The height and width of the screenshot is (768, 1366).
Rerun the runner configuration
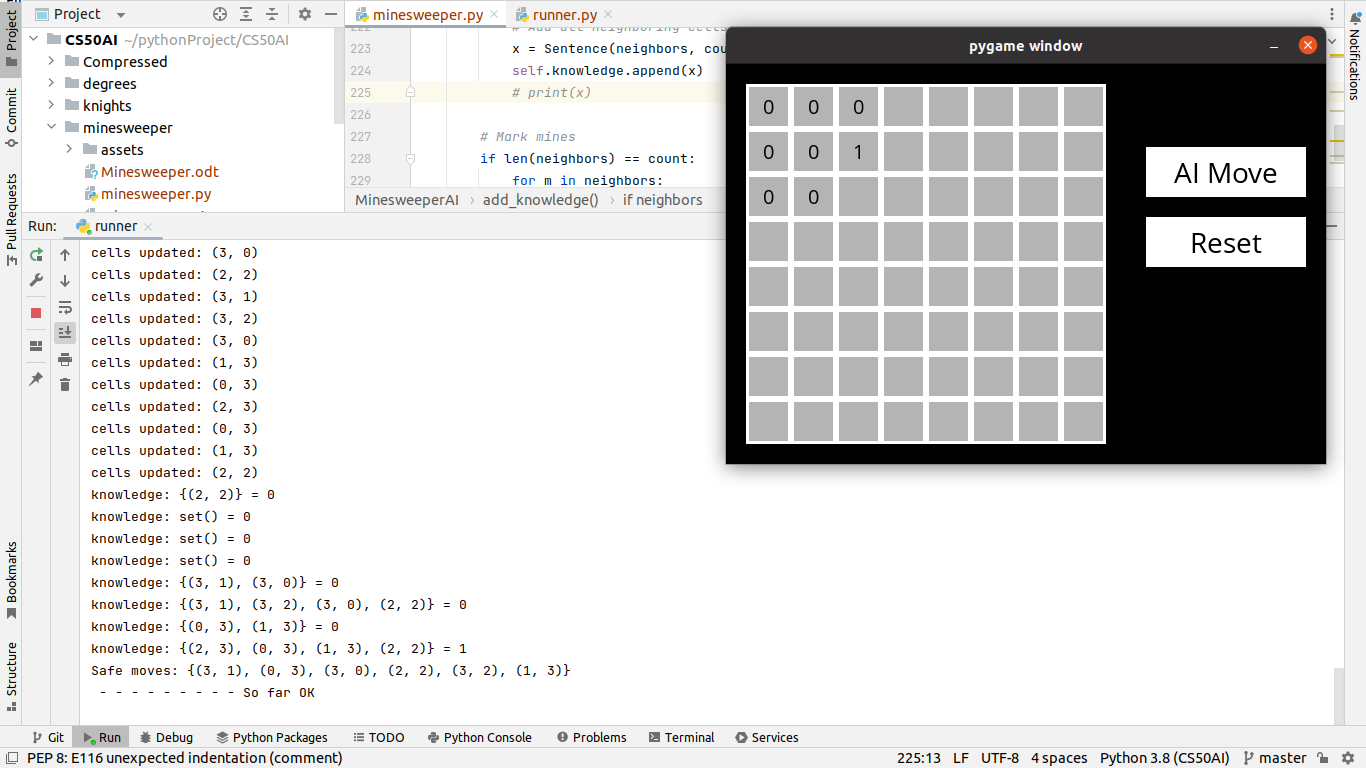click(x=36, y=255)
